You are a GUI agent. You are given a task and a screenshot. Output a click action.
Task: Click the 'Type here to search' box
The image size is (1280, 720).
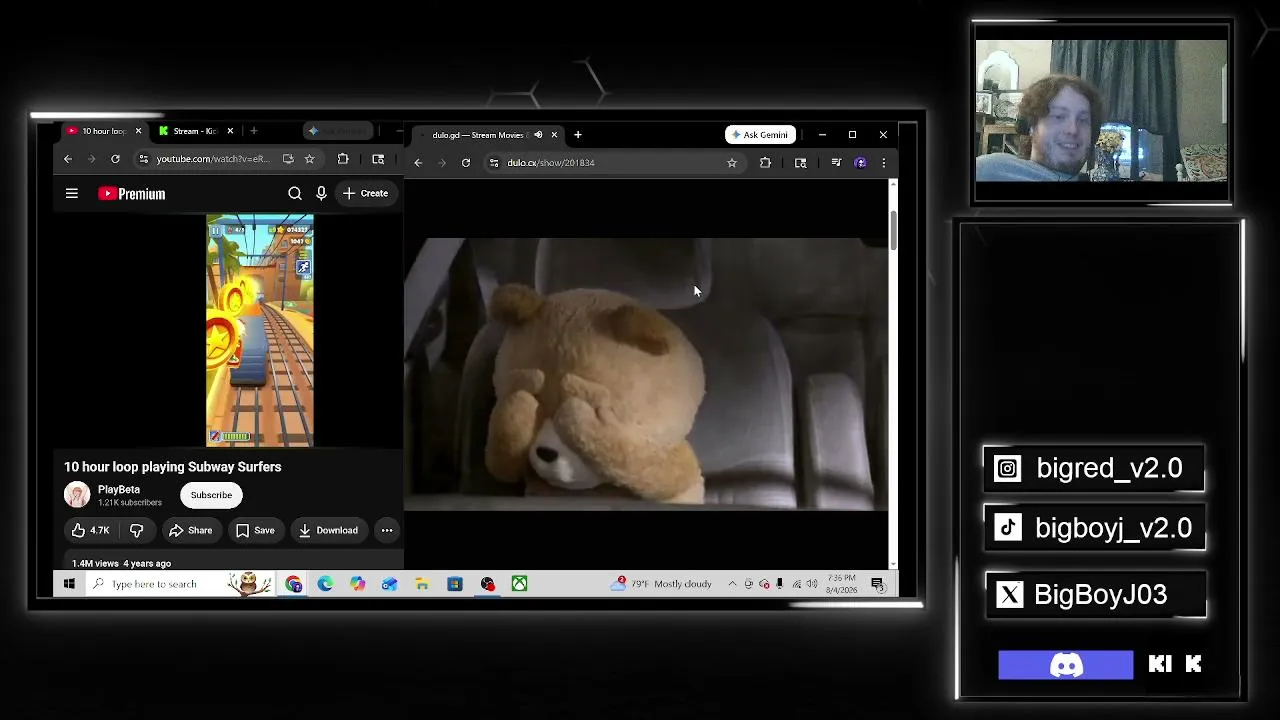click(x=179, y=584)
